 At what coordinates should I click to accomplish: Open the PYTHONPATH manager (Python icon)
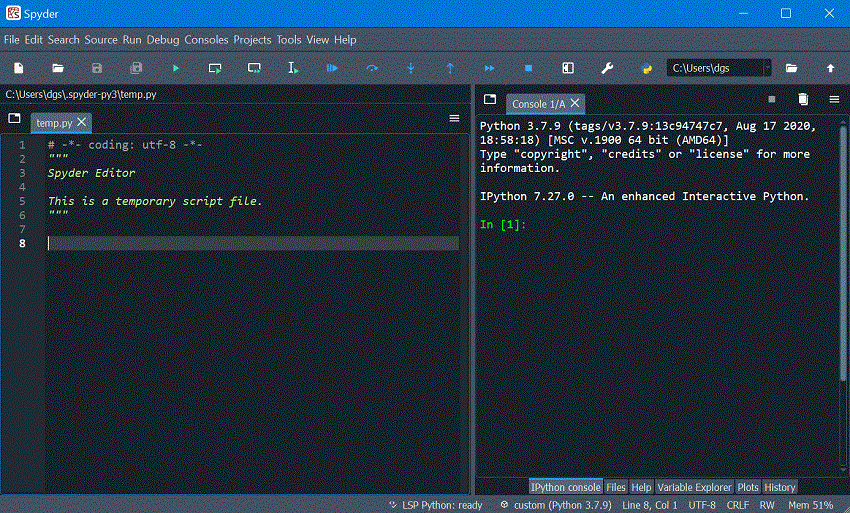point(646,68)
